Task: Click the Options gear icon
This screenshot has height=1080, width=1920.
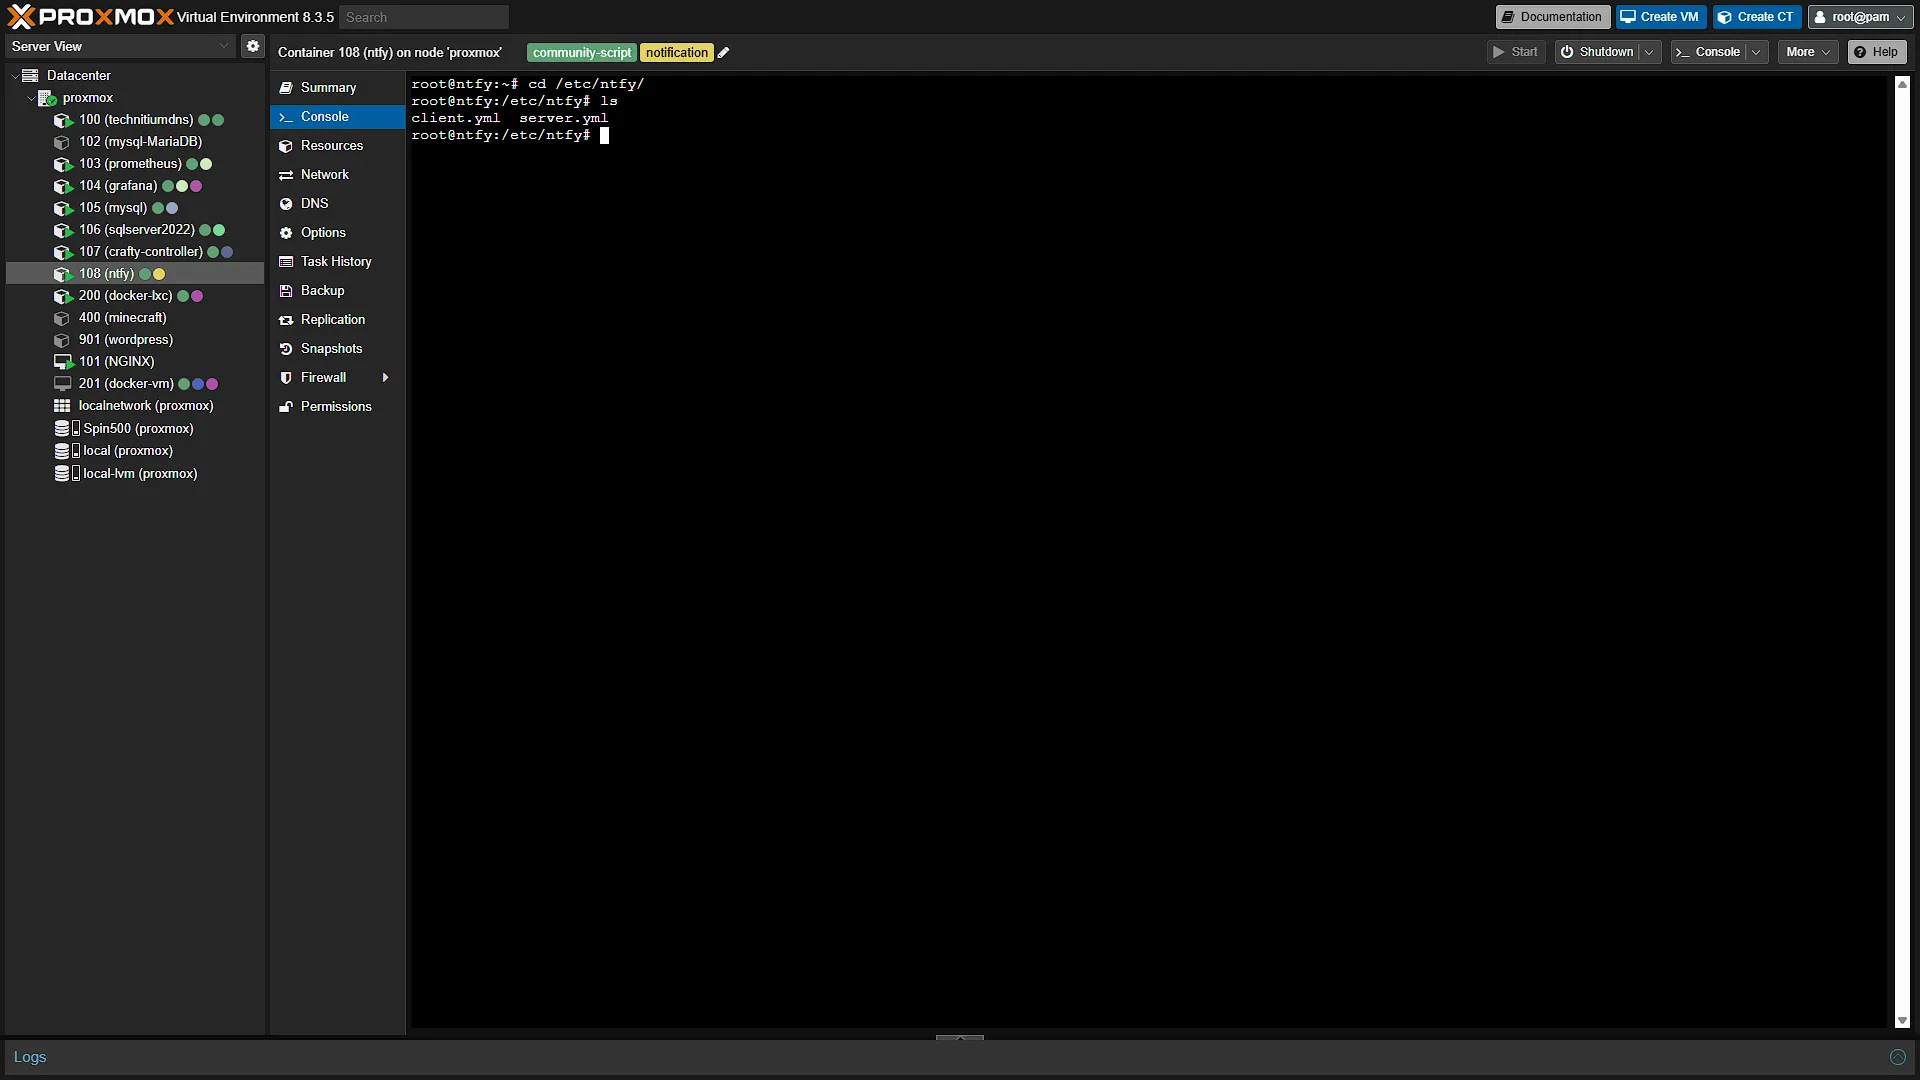Action: tap(286, 233)
